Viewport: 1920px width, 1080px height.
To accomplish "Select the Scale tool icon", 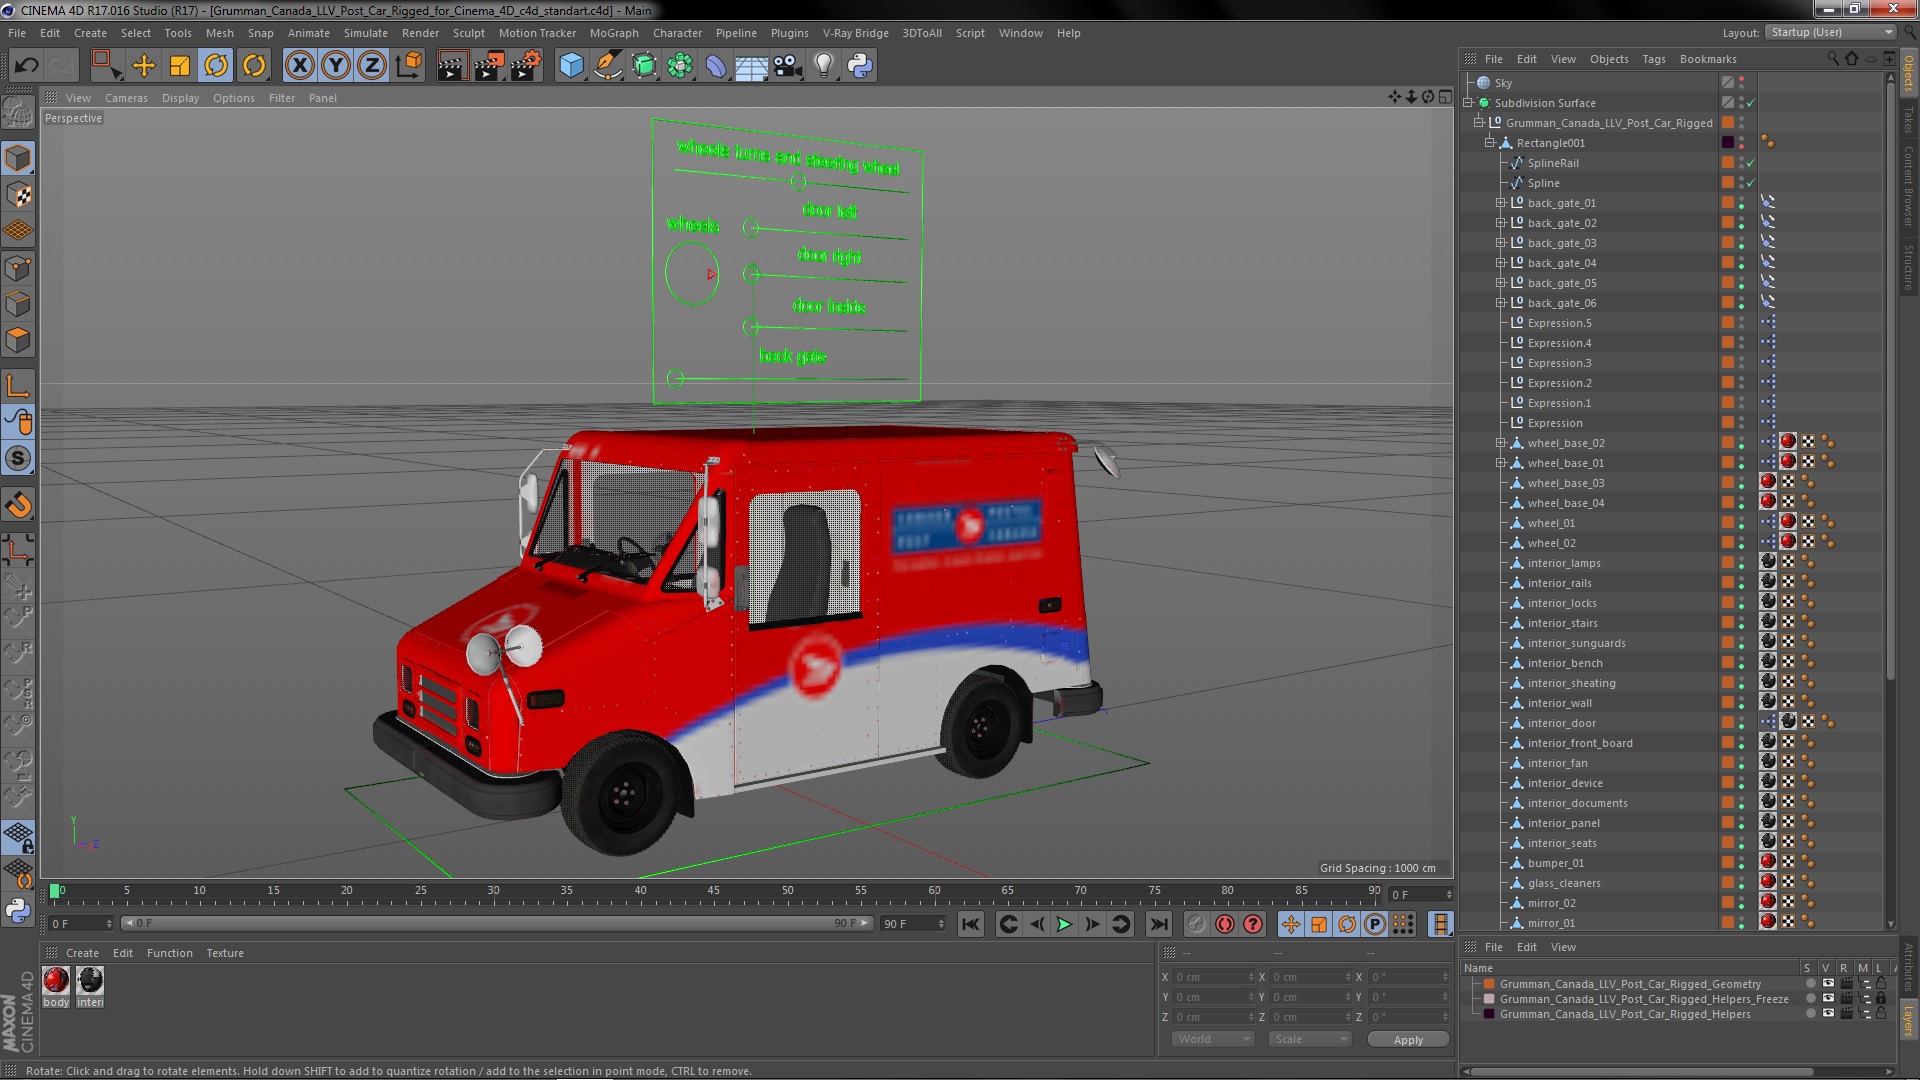I will [180, 66].
